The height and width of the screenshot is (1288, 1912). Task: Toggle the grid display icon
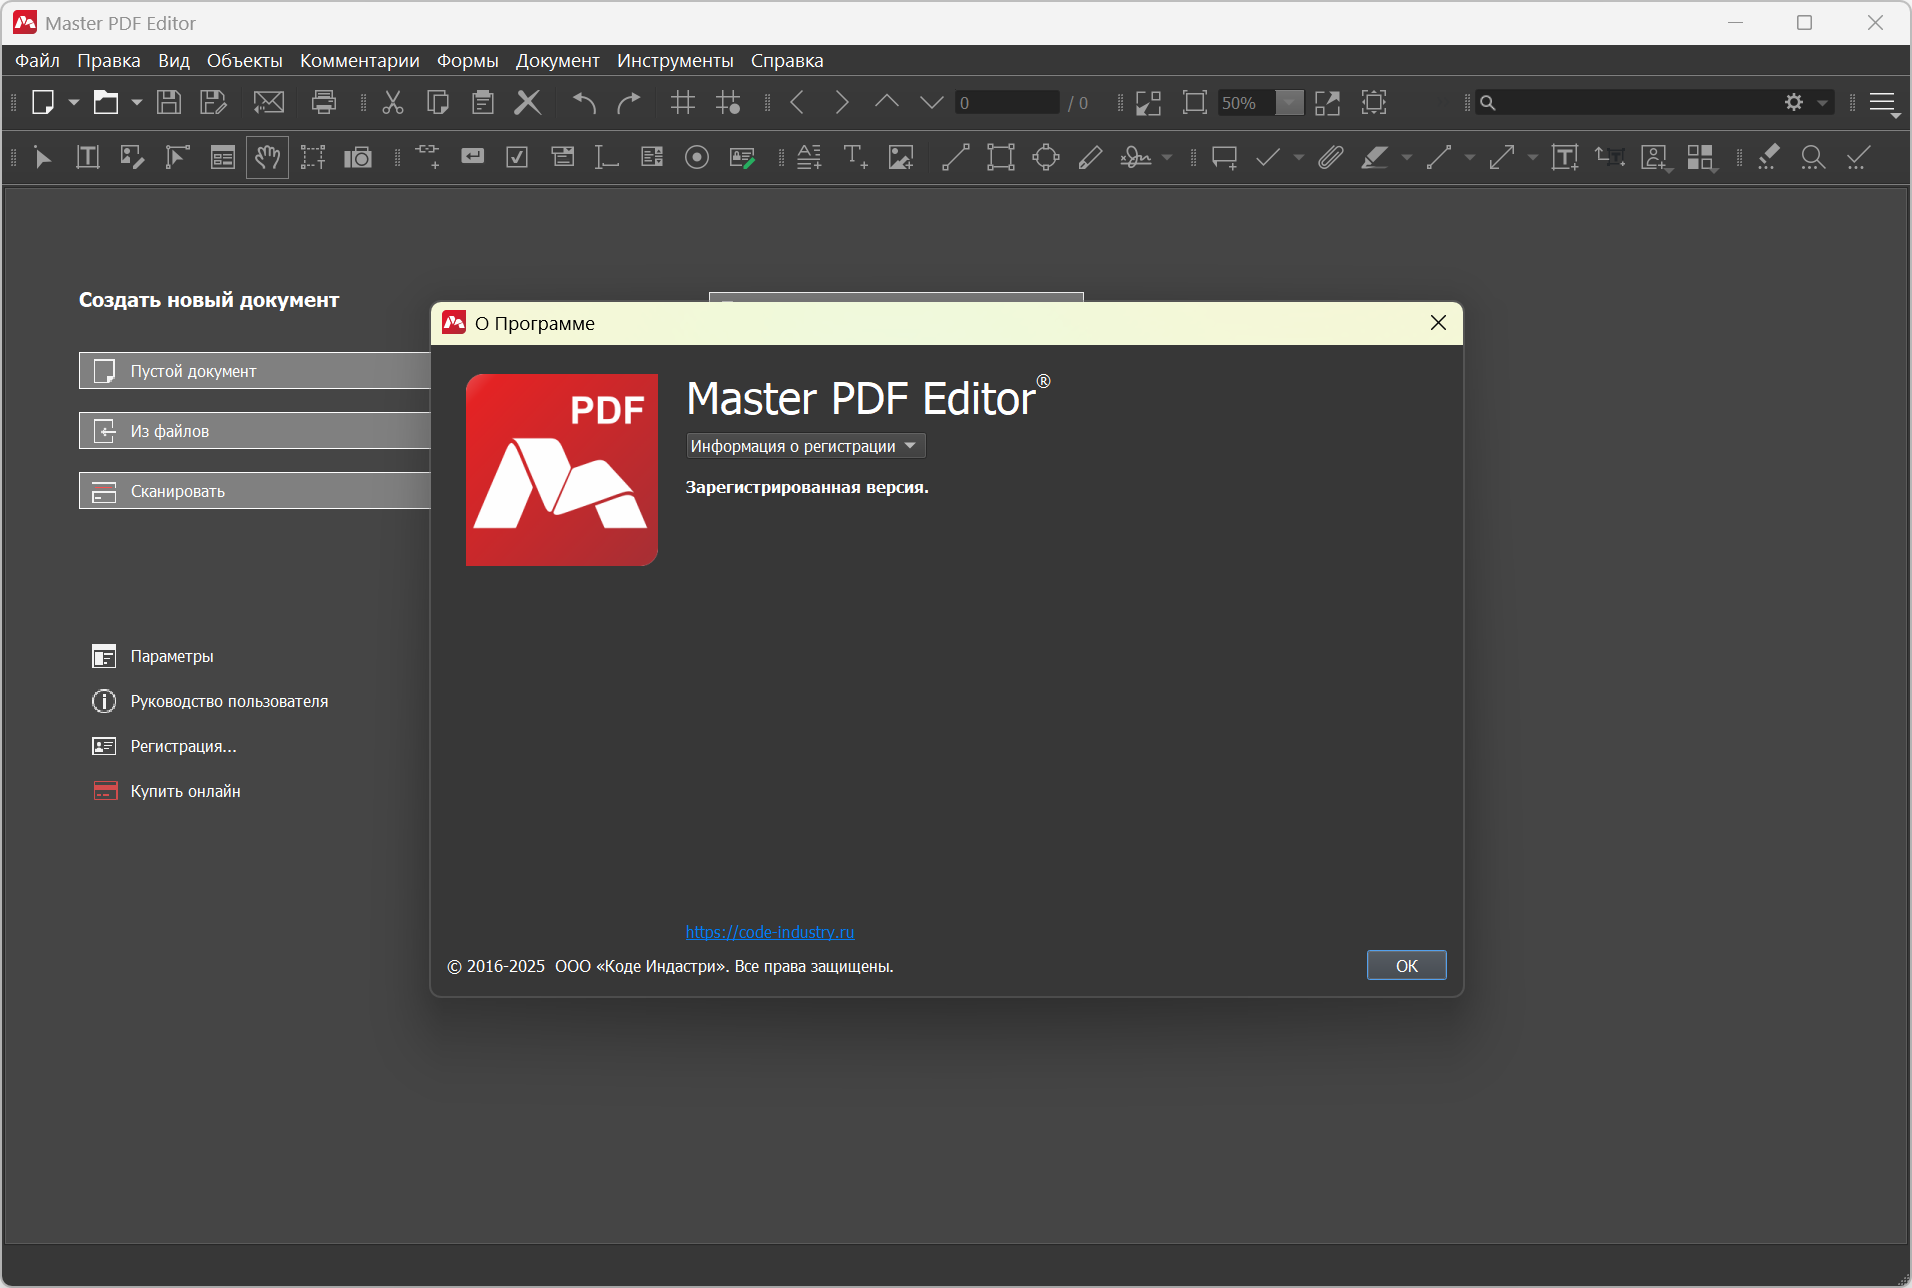coord(683,102)
